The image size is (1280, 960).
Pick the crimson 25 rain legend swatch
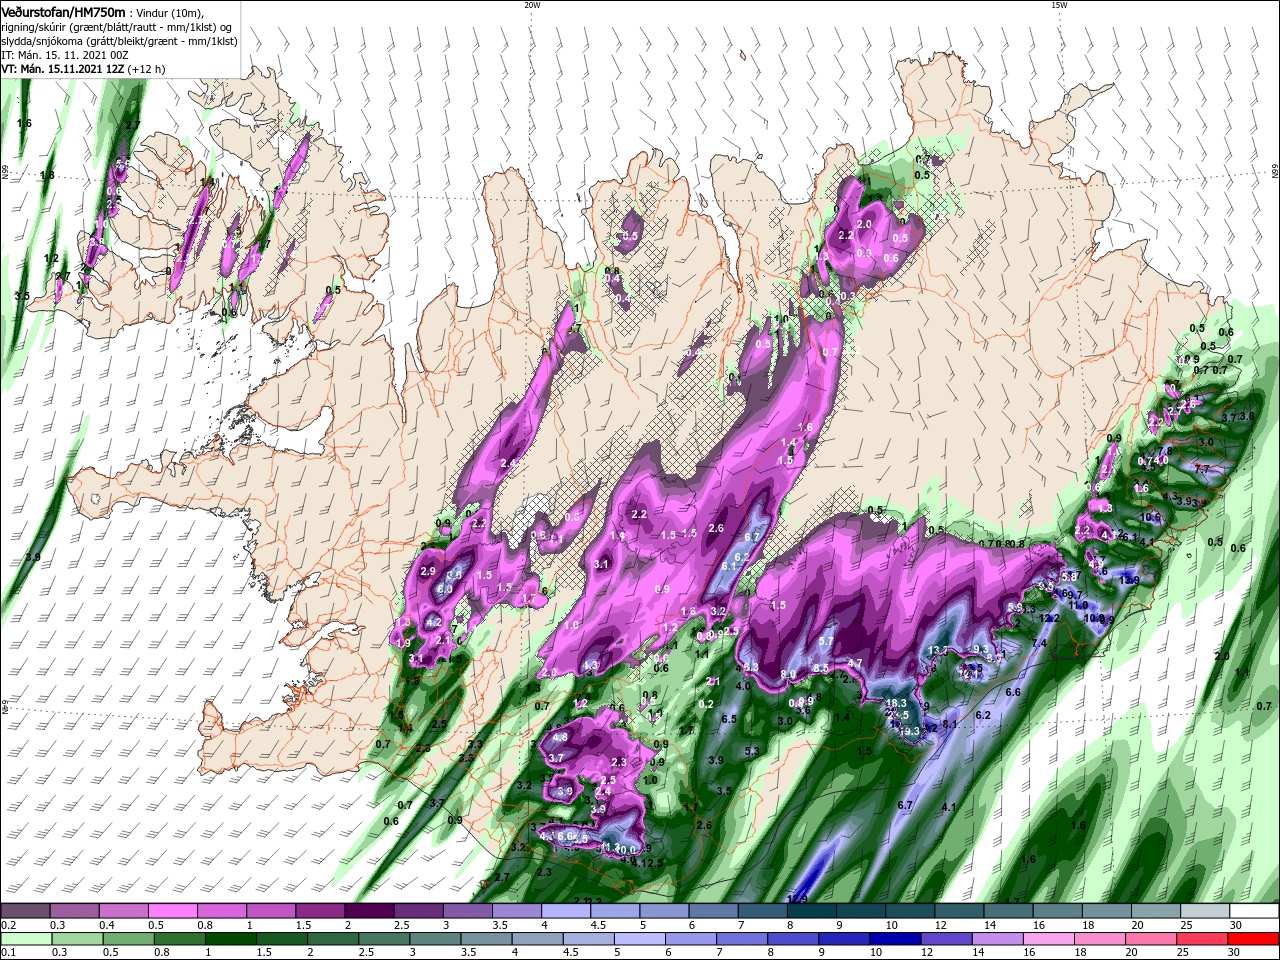click(x=1204, y=939)
